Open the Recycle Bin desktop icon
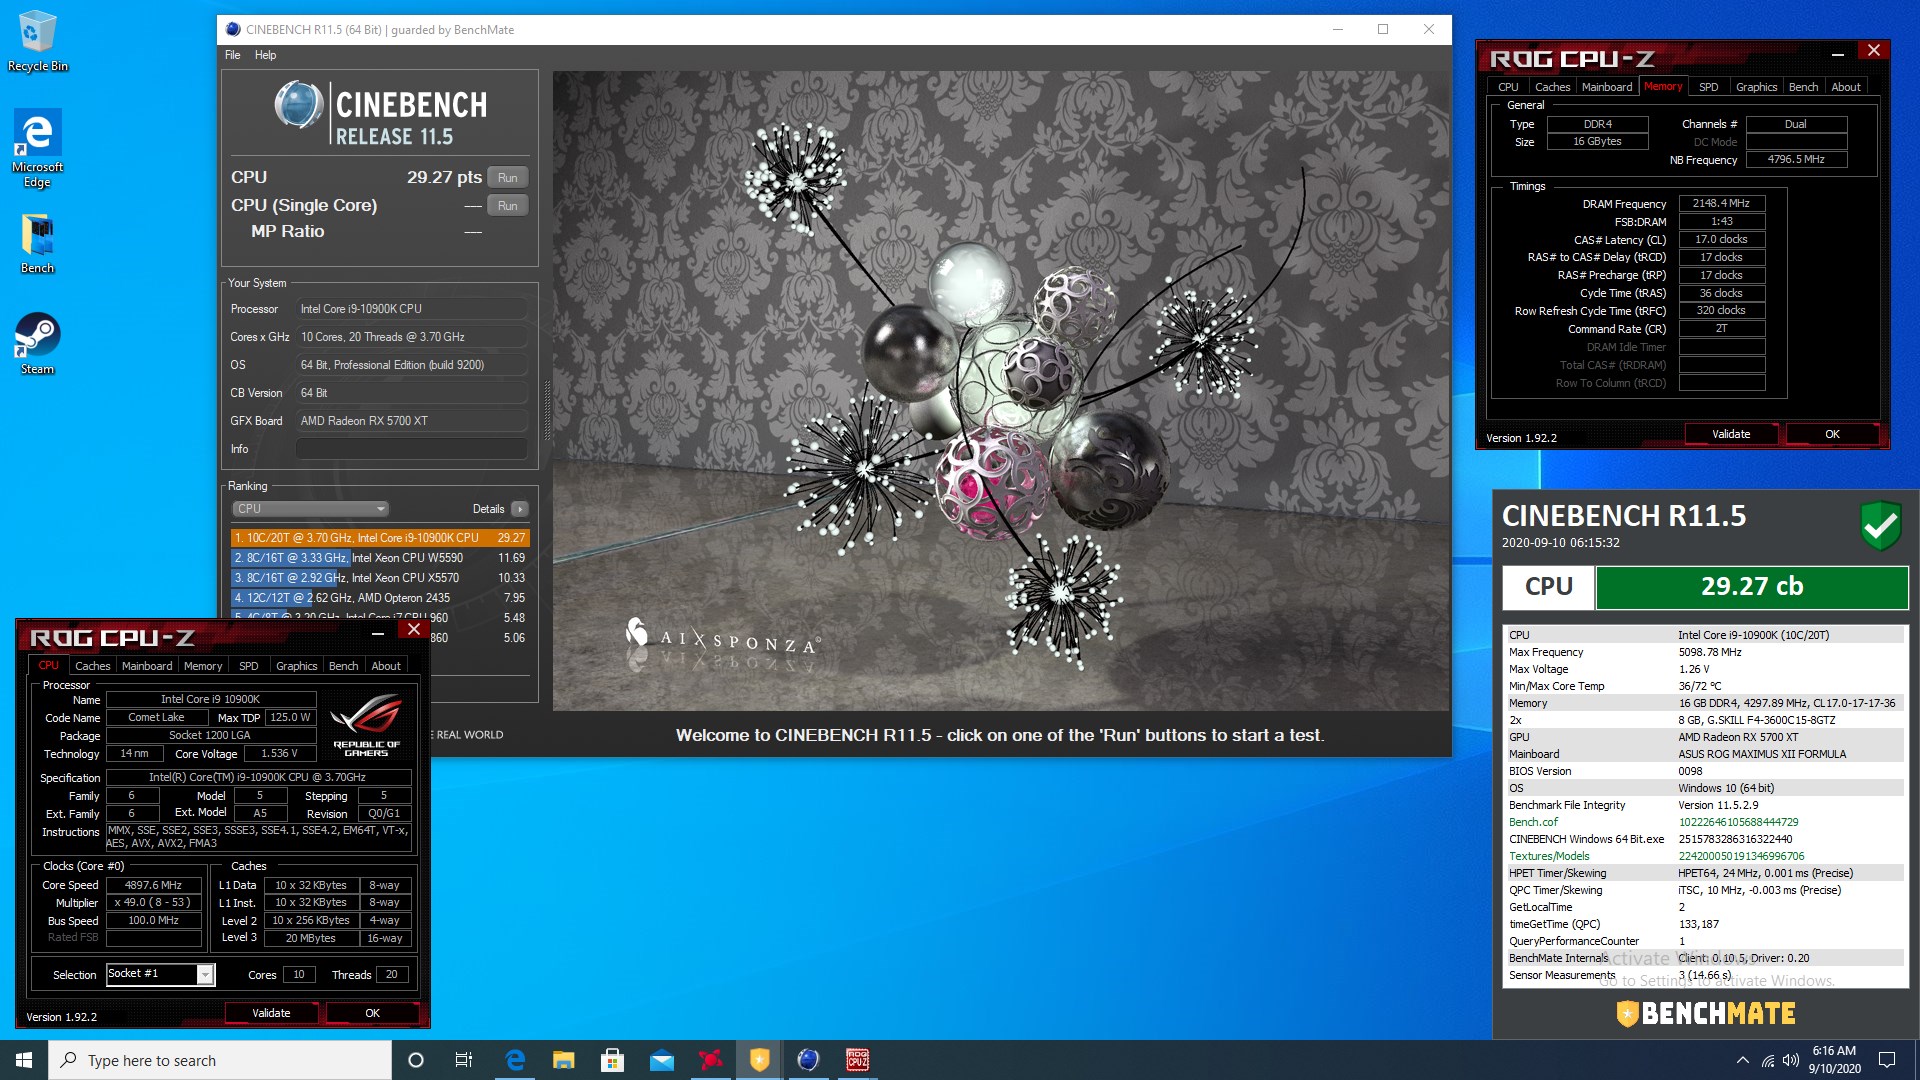This screenshot has height=1080, width=1920. tap(37, 41)
